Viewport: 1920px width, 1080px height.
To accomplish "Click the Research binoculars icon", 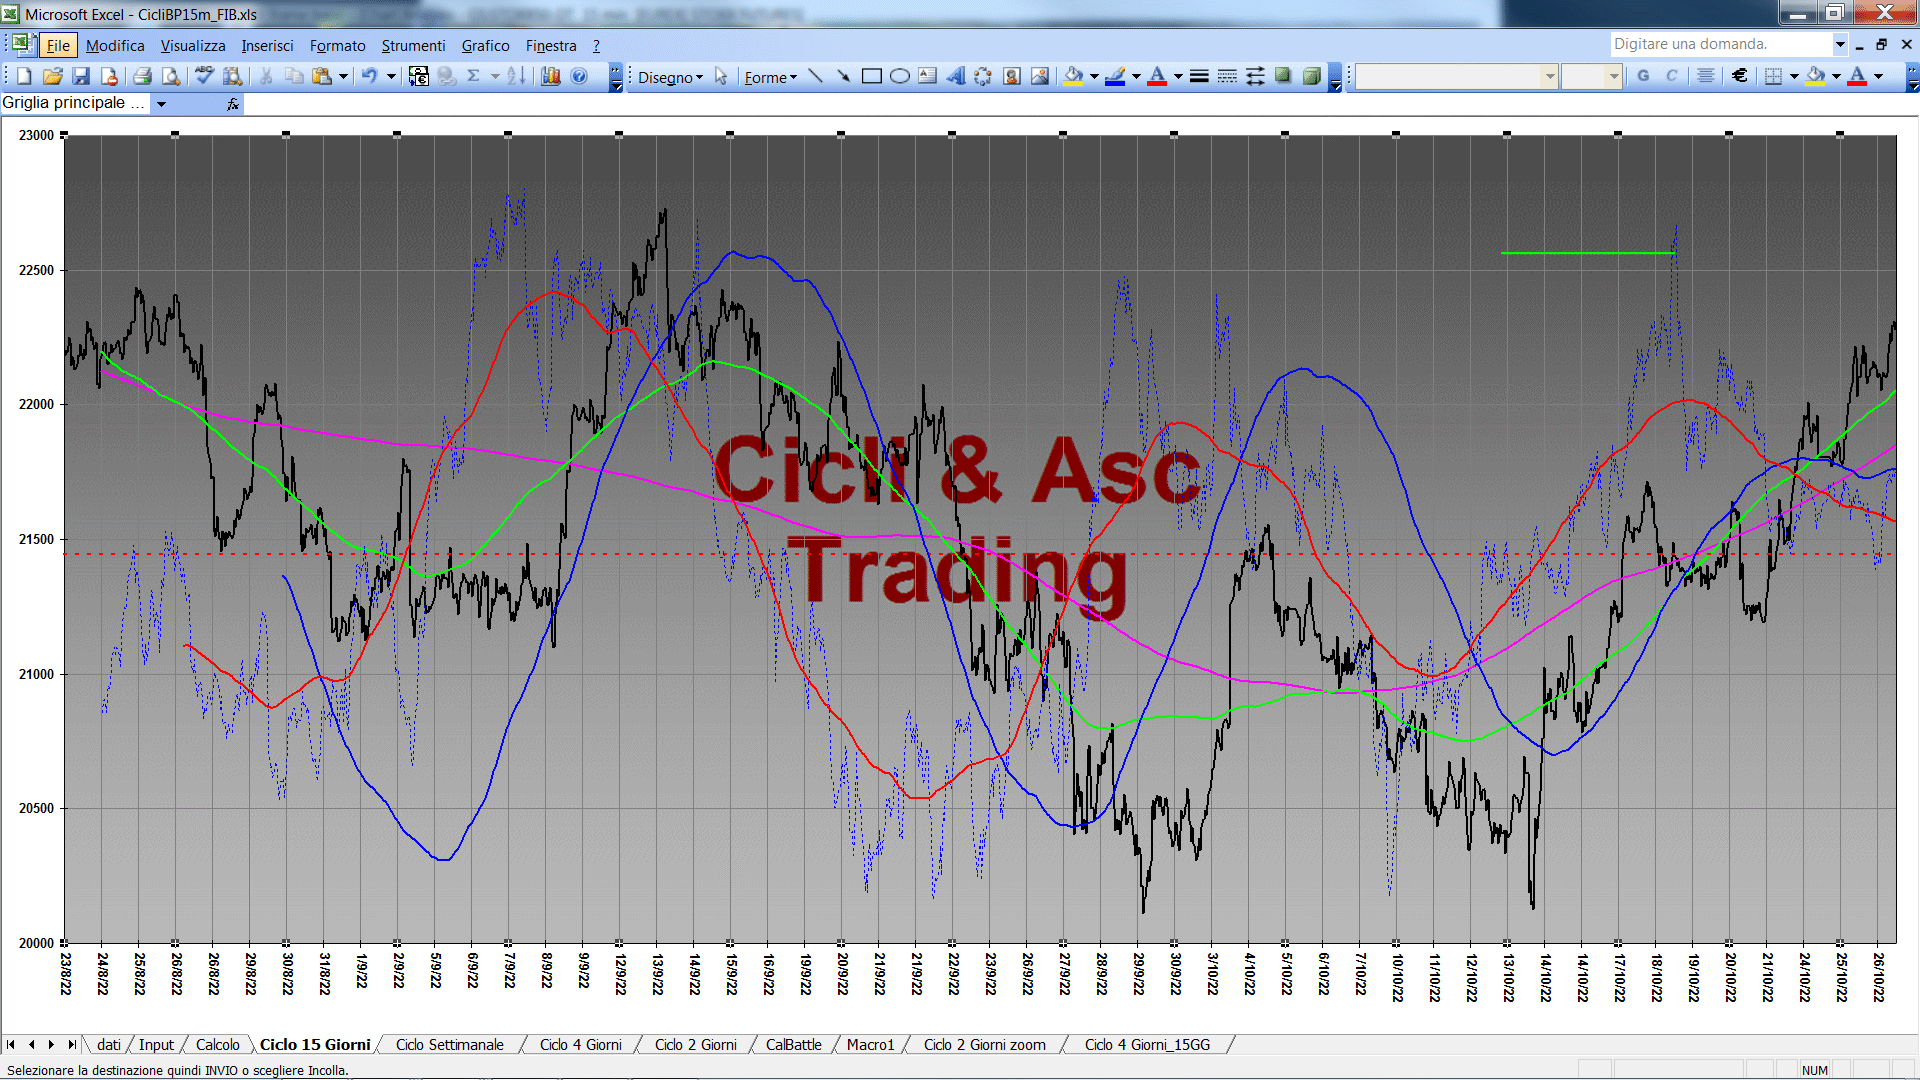I will [x=232, y=76].
